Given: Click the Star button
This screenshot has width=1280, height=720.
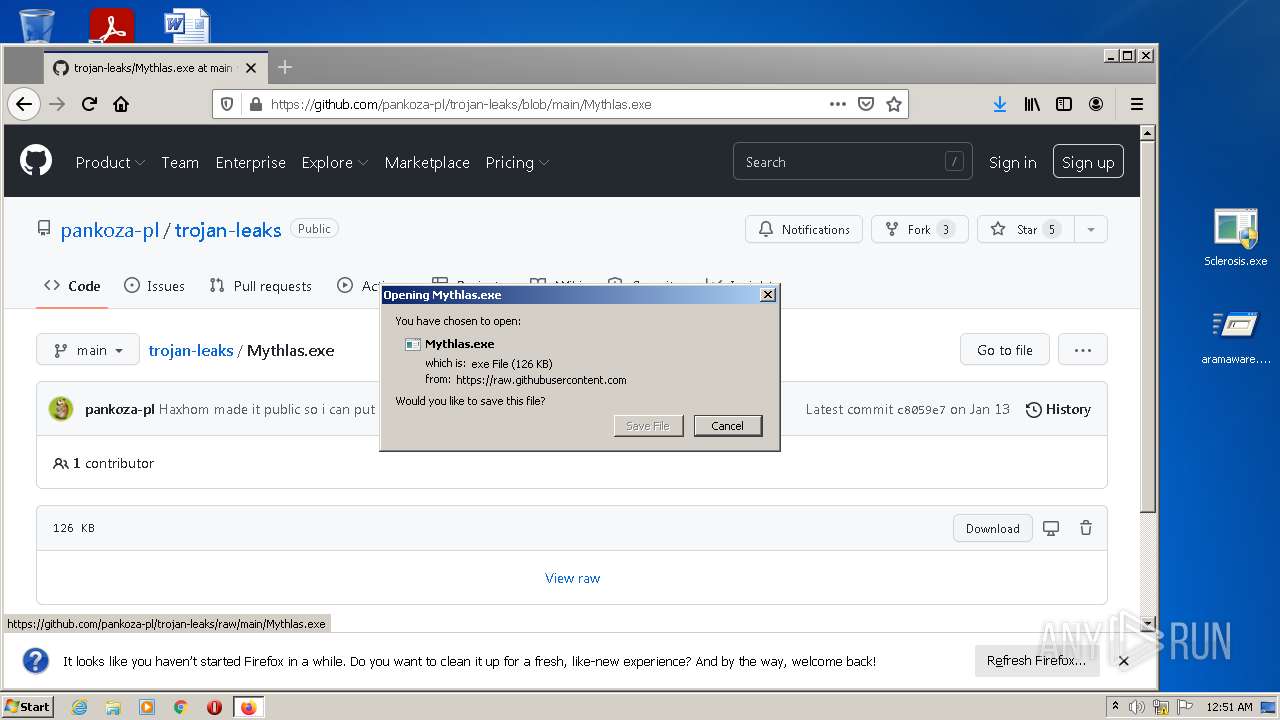Looking at the screenshot, I should pos(1026,229).
